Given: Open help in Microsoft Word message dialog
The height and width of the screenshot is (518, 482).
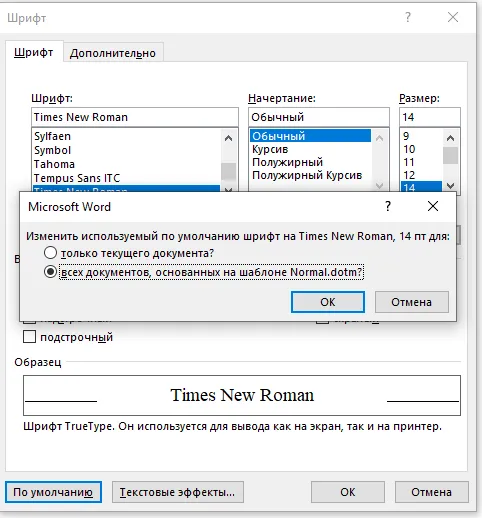Looking at the screenshot, I should click(388, 206).
